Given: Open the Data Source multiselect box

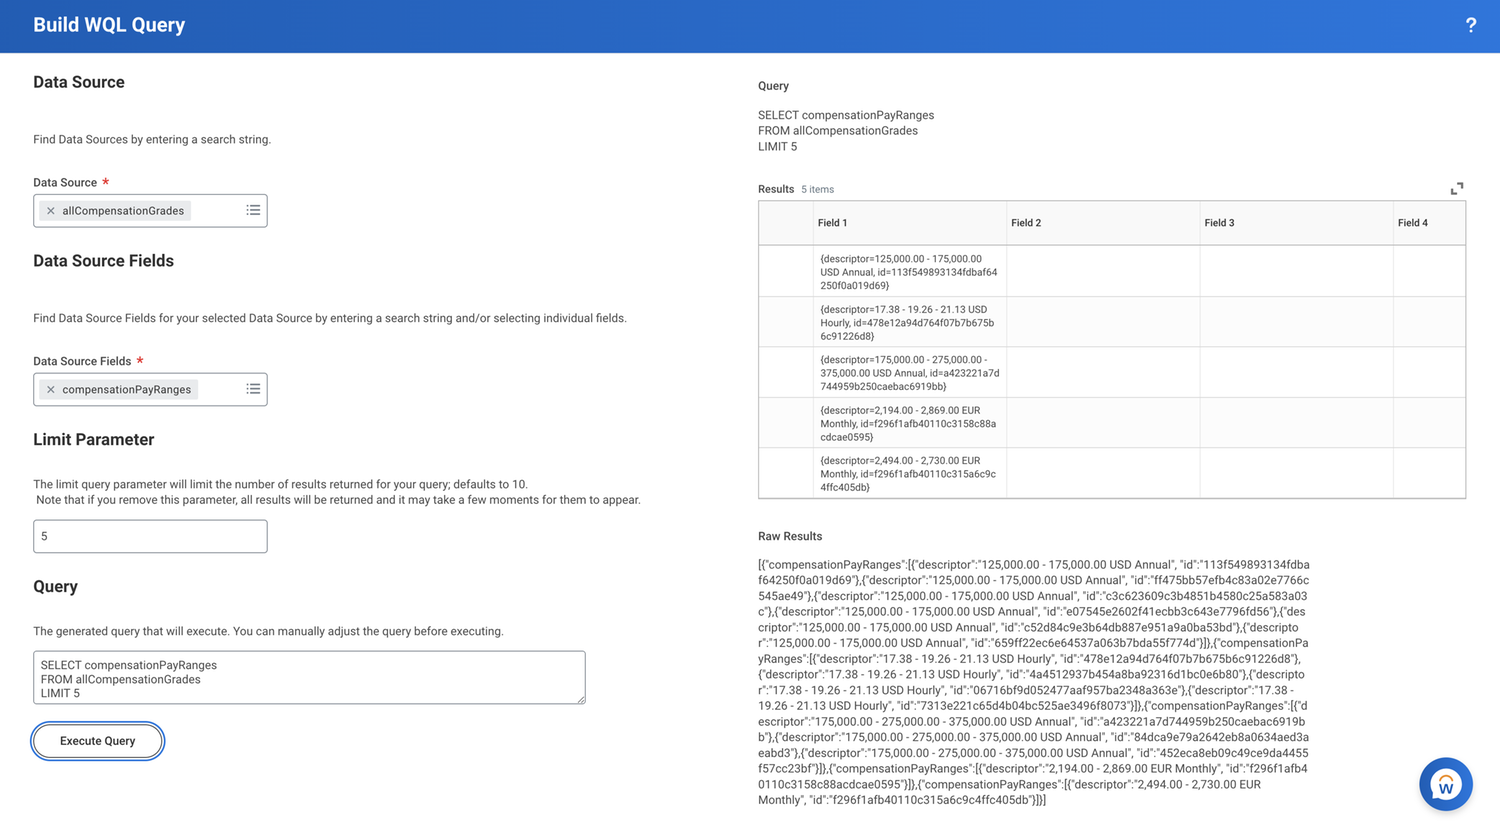Looking at the screenshot, I should coord(150,210).
